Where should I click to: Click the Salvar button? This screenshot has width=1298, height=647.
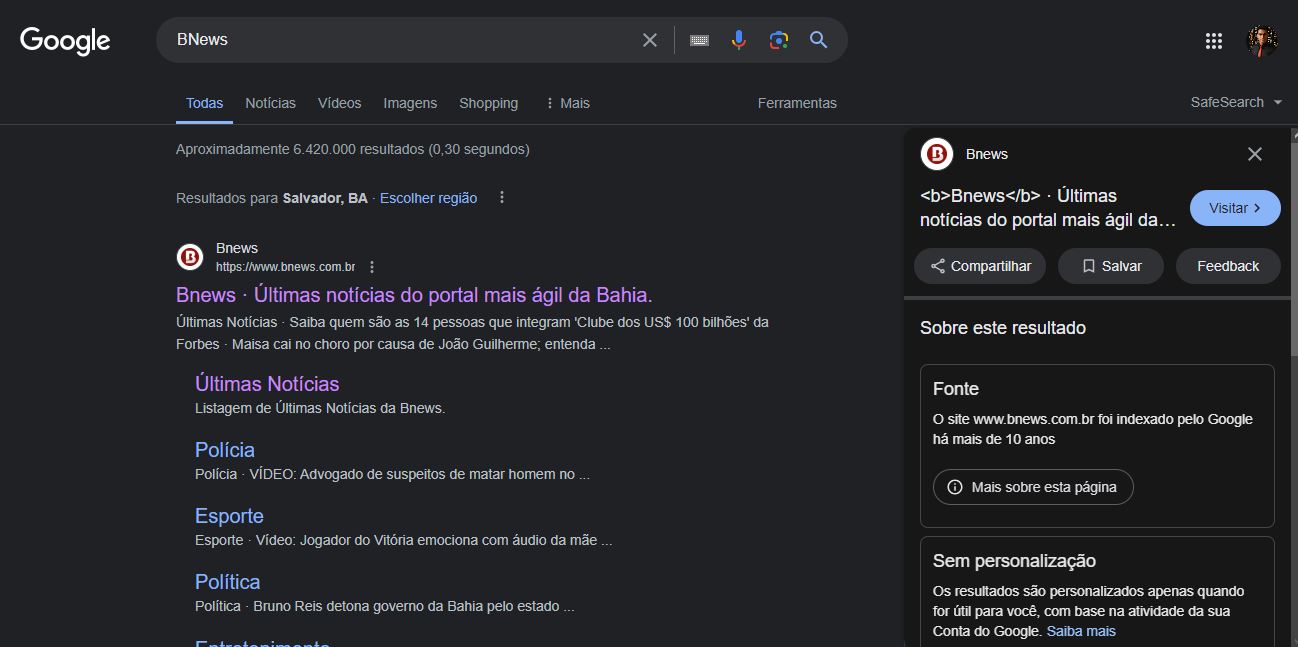pos(1111,266)
